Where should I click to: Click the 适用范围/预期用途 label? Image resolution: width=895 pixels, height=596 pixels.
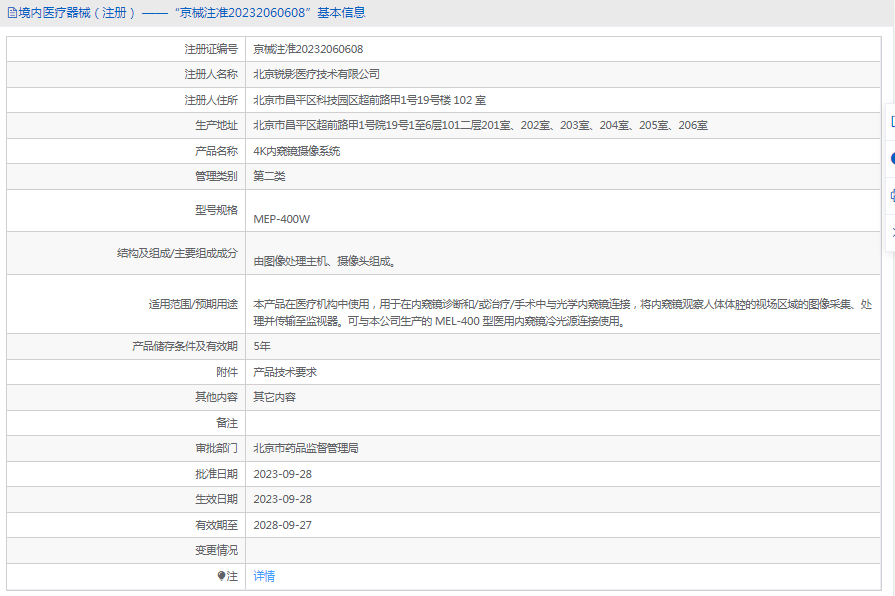[193, 304]
